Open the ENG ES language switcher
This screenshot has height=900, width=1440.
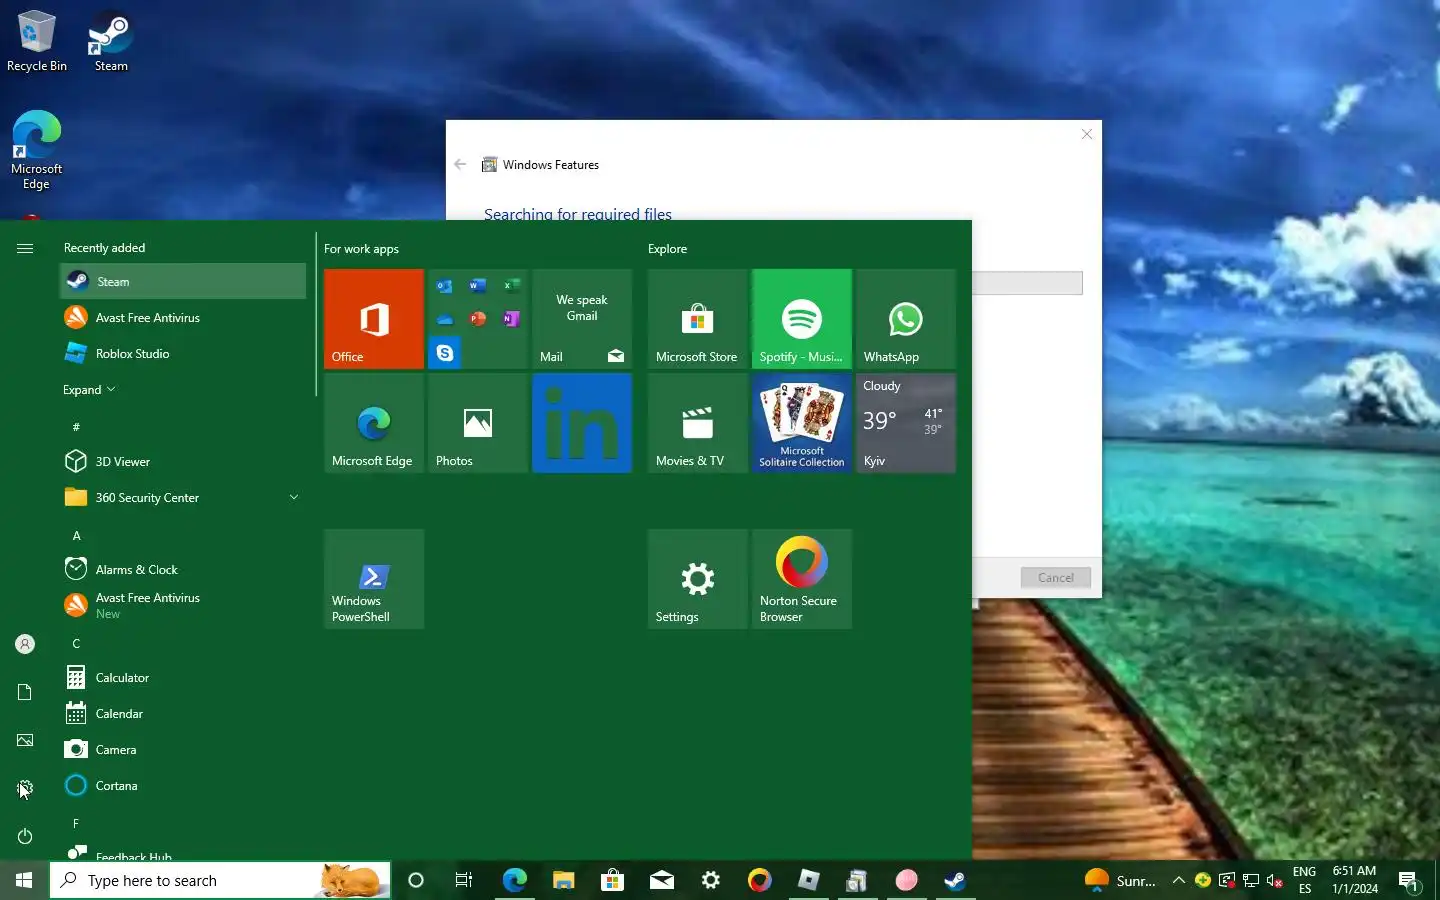click(x=1304, y=880)
